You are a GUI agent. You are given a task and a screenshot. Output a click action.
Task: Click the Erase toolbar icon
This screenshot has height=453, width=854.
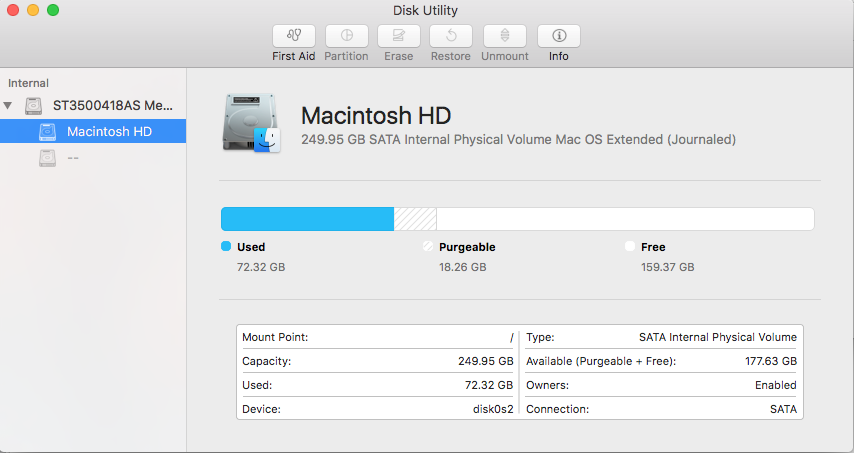pyautogui.click(x=399, y=36)
